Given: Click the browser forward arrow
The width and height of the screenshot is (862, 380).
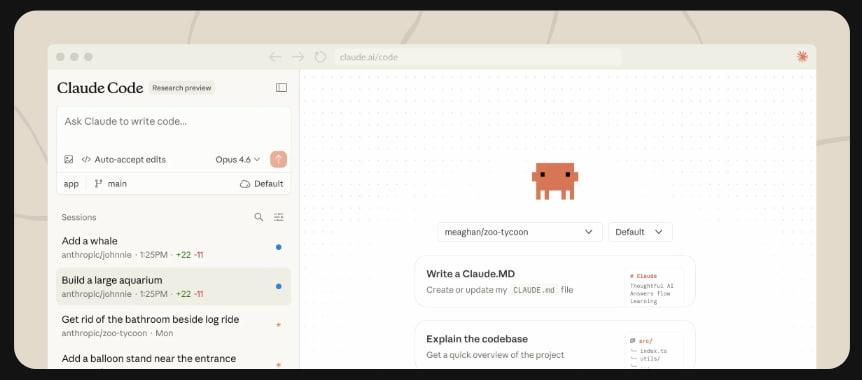Looking at the screenshot, I should (298, 57).
